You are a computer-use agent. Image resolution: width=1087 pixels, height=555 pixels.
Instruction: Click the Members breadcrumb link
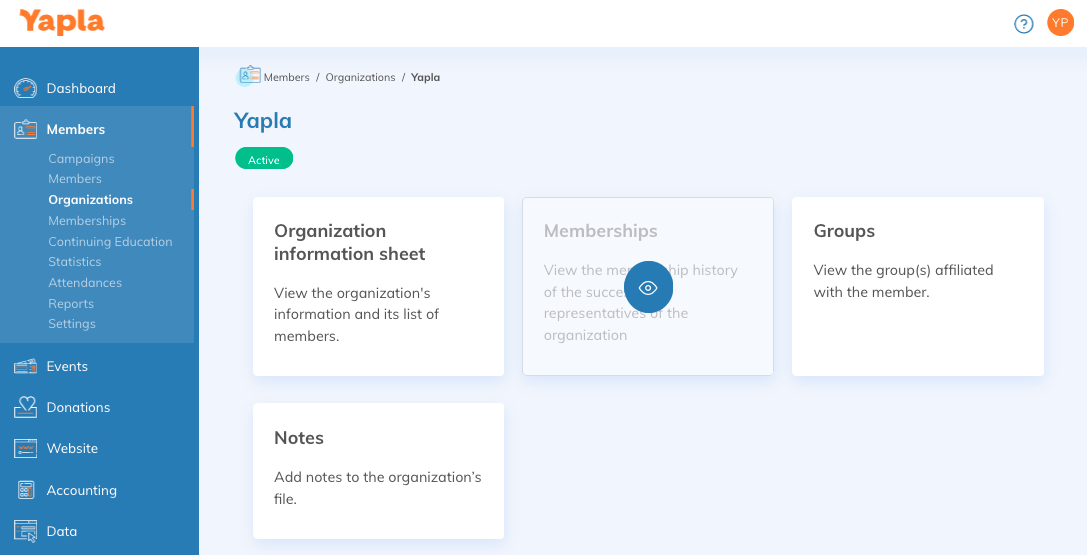click(x=286, y=77)
